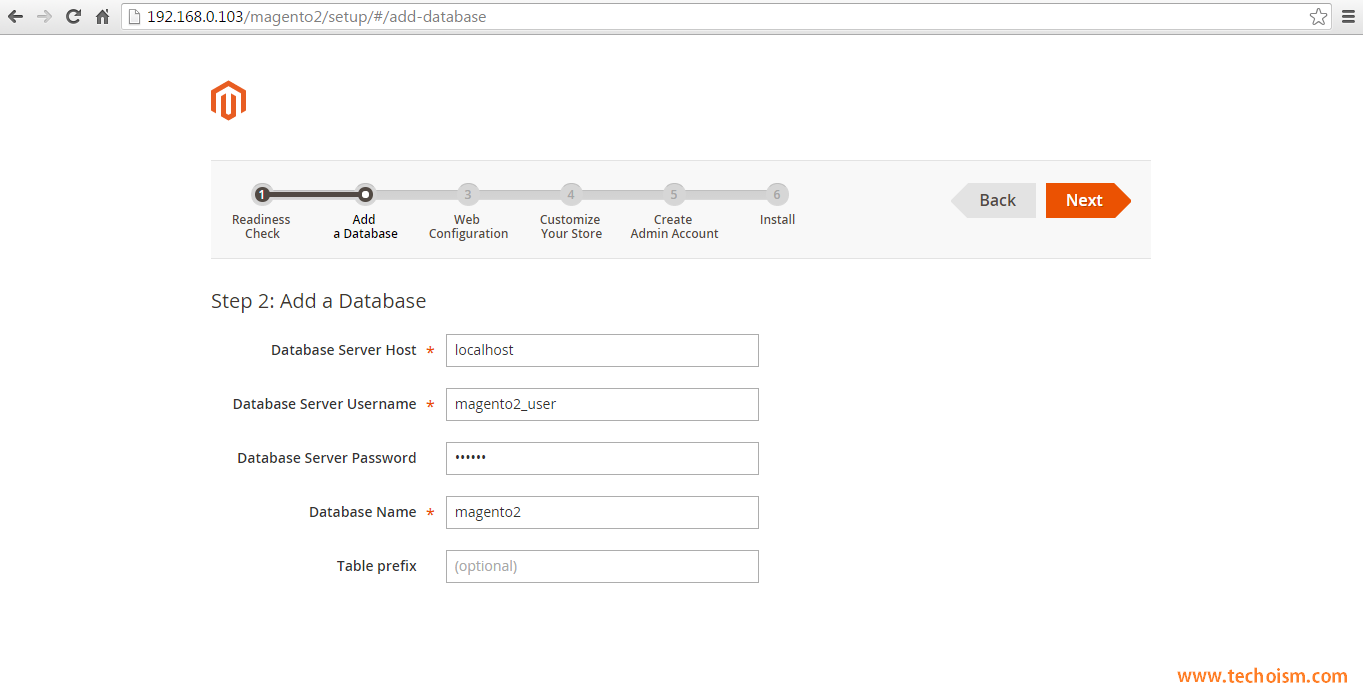Select step 3 Web Configuration marker
The width and height of the screenshot is (1363, 699).
tap(467, 194)
